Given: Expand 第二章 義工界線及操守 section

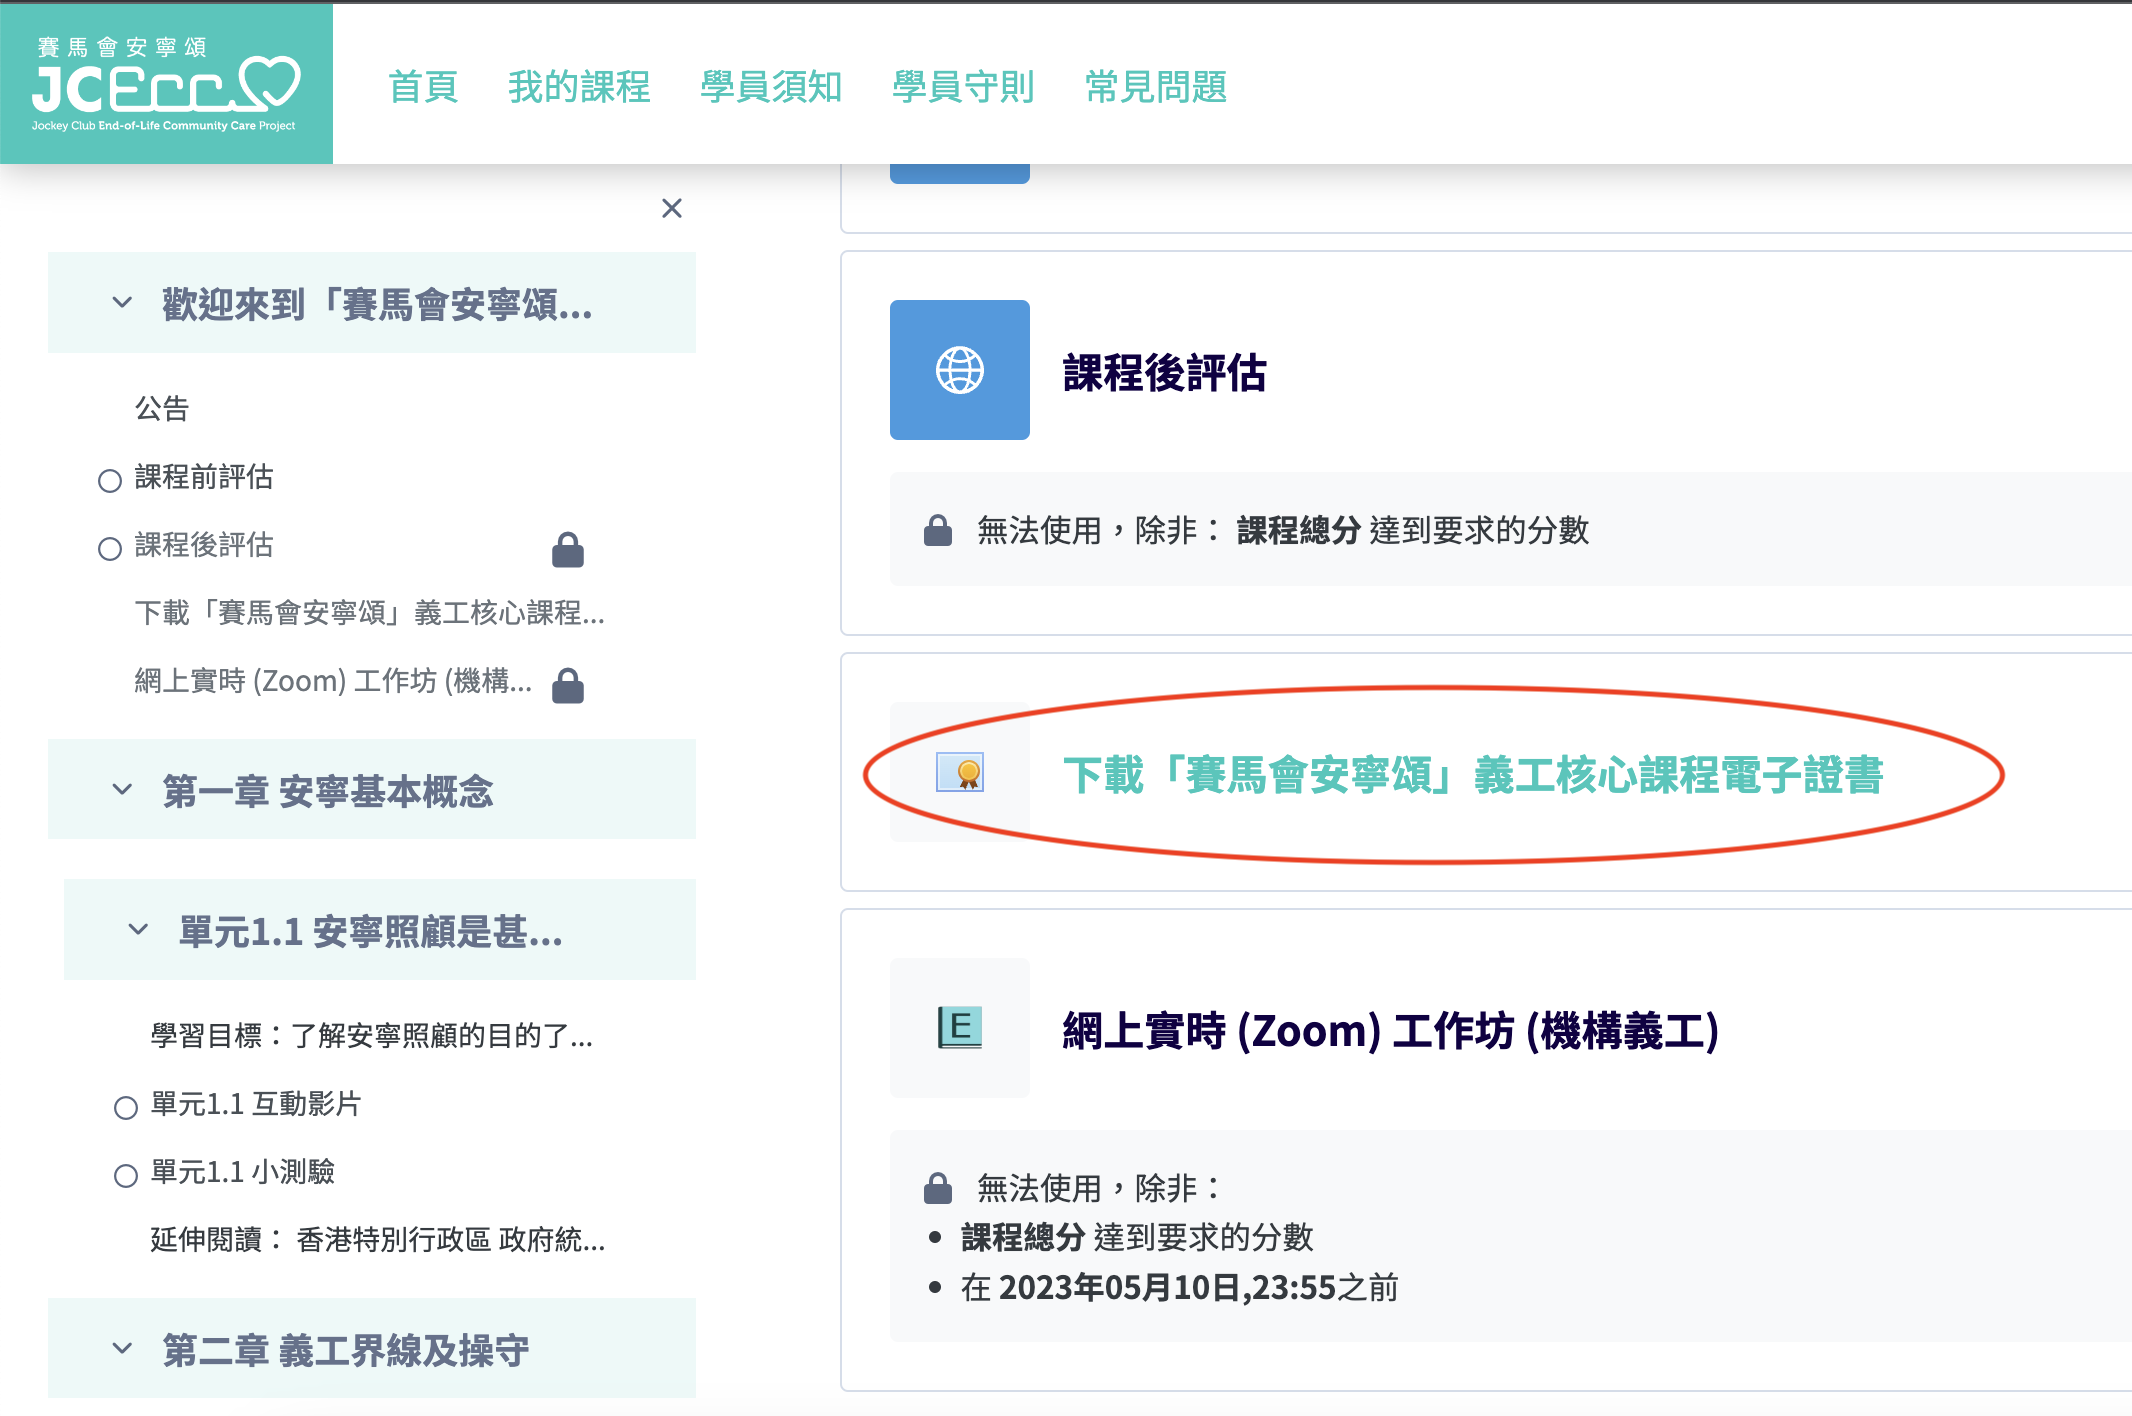Looking at the screenshot, I should 122,1349.
